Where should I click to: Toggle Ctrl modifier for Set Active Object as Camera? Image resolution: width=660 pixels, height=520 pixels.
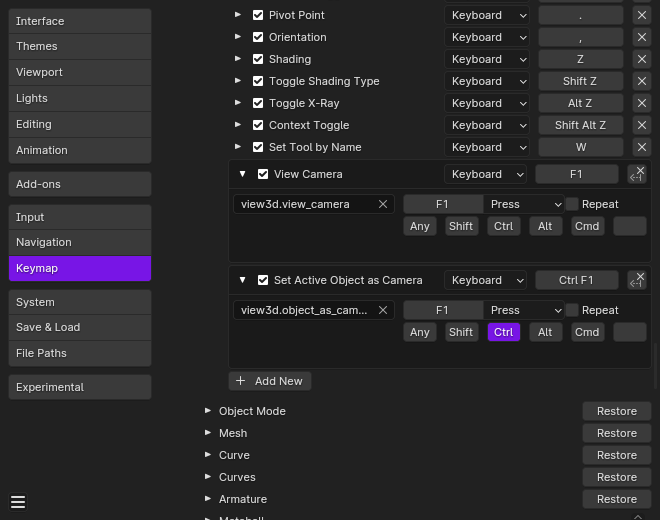click(504, 332)
